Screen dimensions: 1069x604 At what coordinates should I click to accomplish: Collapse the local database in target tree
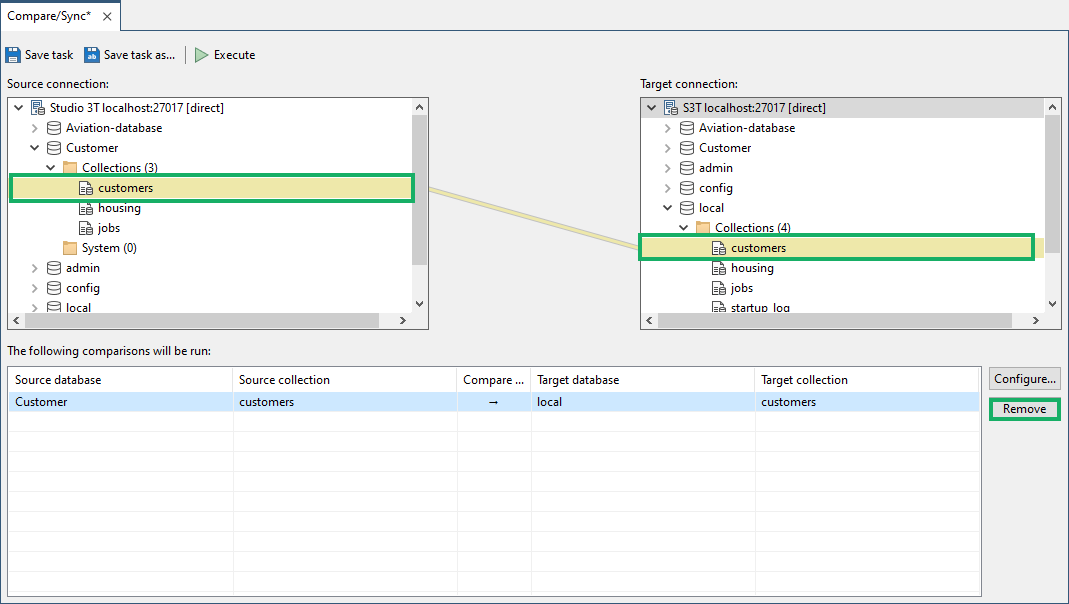click(x=668, y=208)
